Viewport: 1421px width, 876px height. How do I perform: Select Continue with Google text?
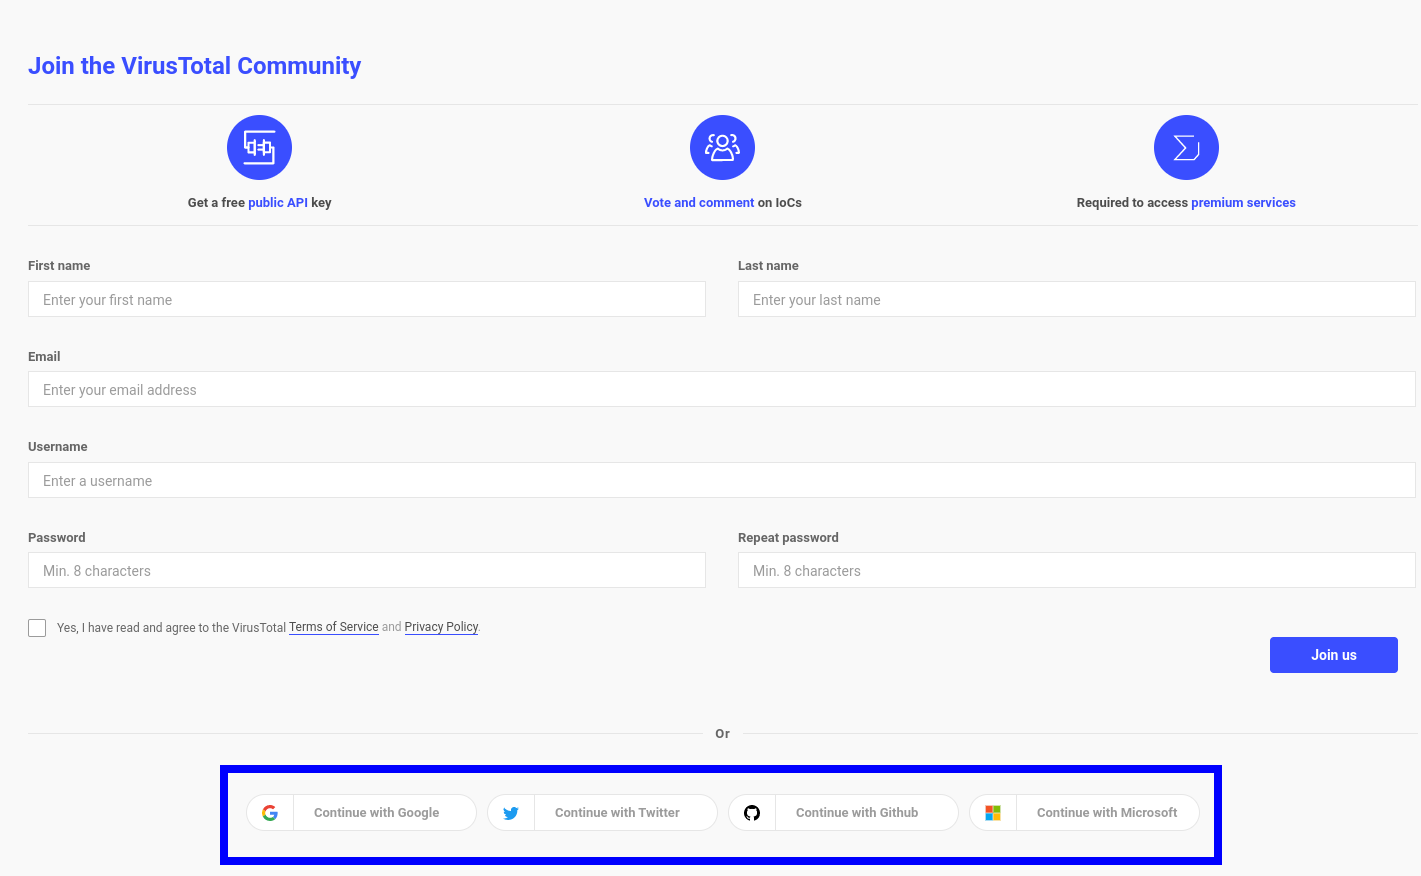click(x=376, y=813)
